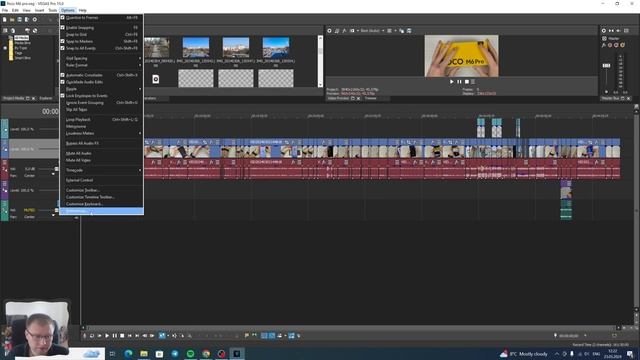Play the video preview
Viewport: 640px width, 360px height.
coord(451,82)
